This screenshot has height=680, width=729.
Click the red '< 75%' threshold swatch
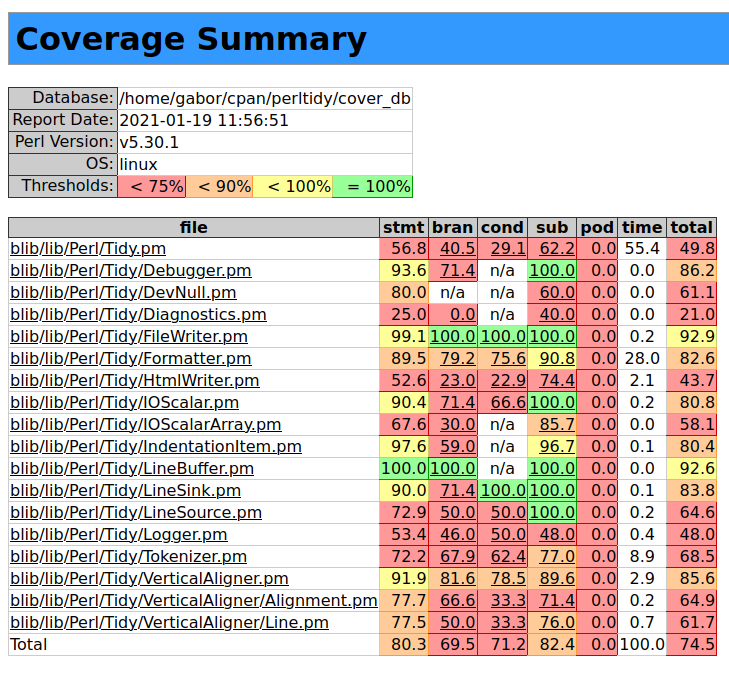point(151,187)
